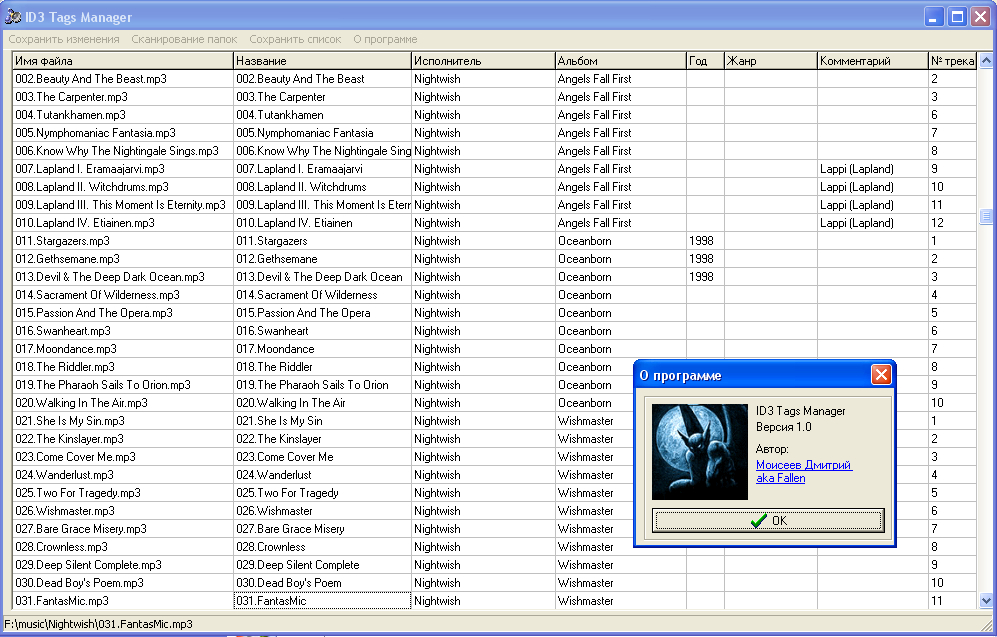Screen dimensions: 997x637
Task: Click the Название column header
Action: coord(322,61)
